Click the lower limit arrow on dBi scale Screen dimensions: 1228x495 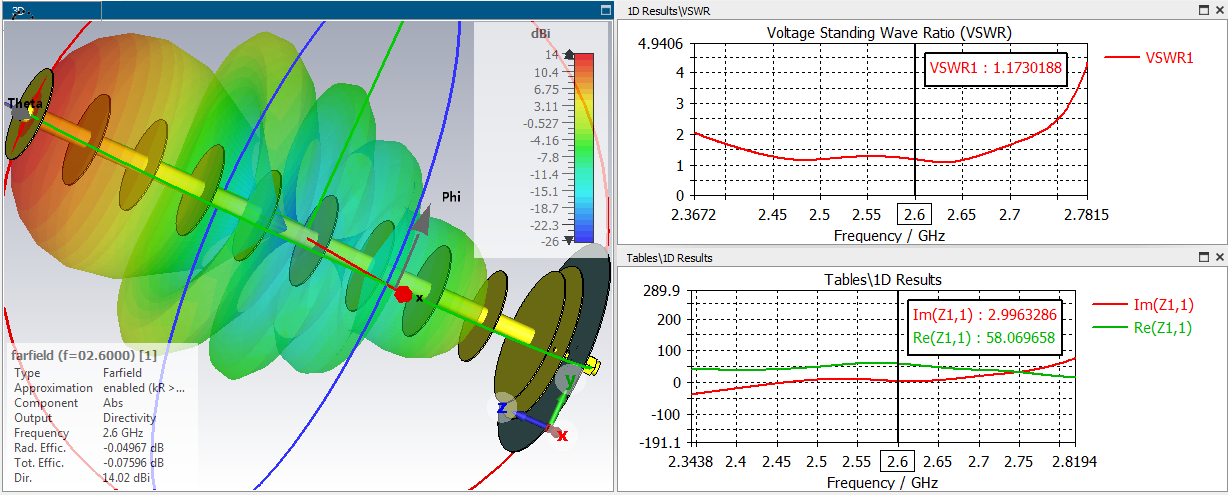(x=570, y=239)
